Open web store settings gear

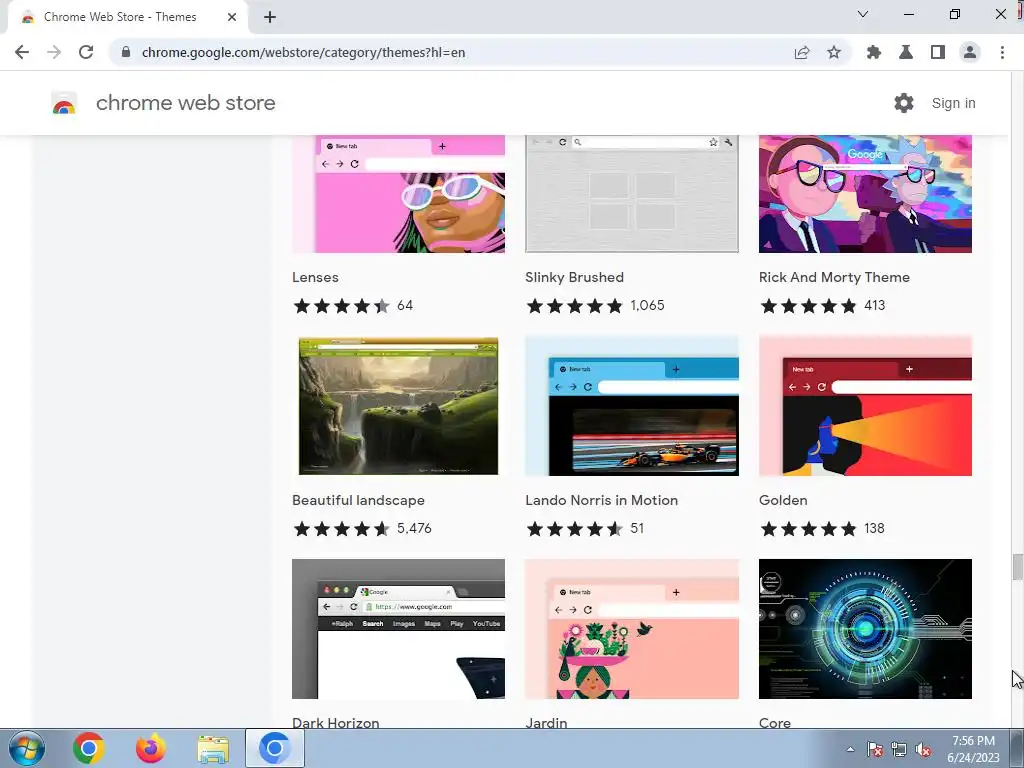point(904,103)
